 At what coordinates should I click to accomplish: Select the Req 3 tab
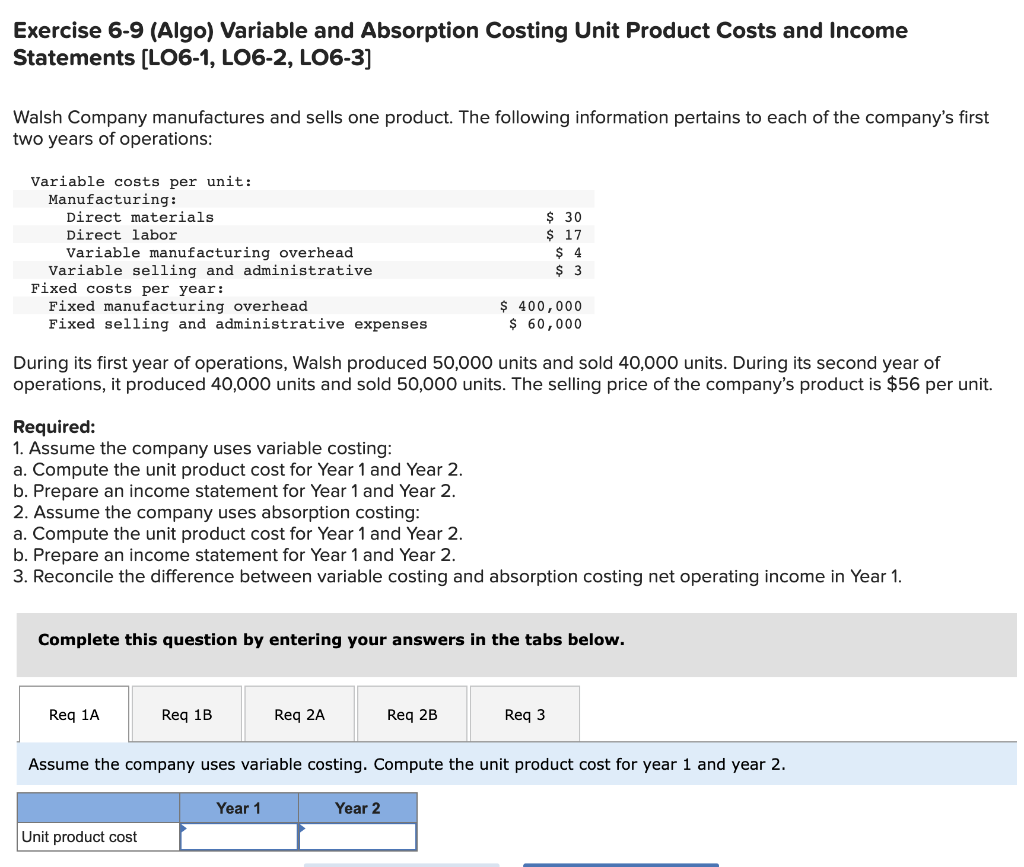click(524, 713)
